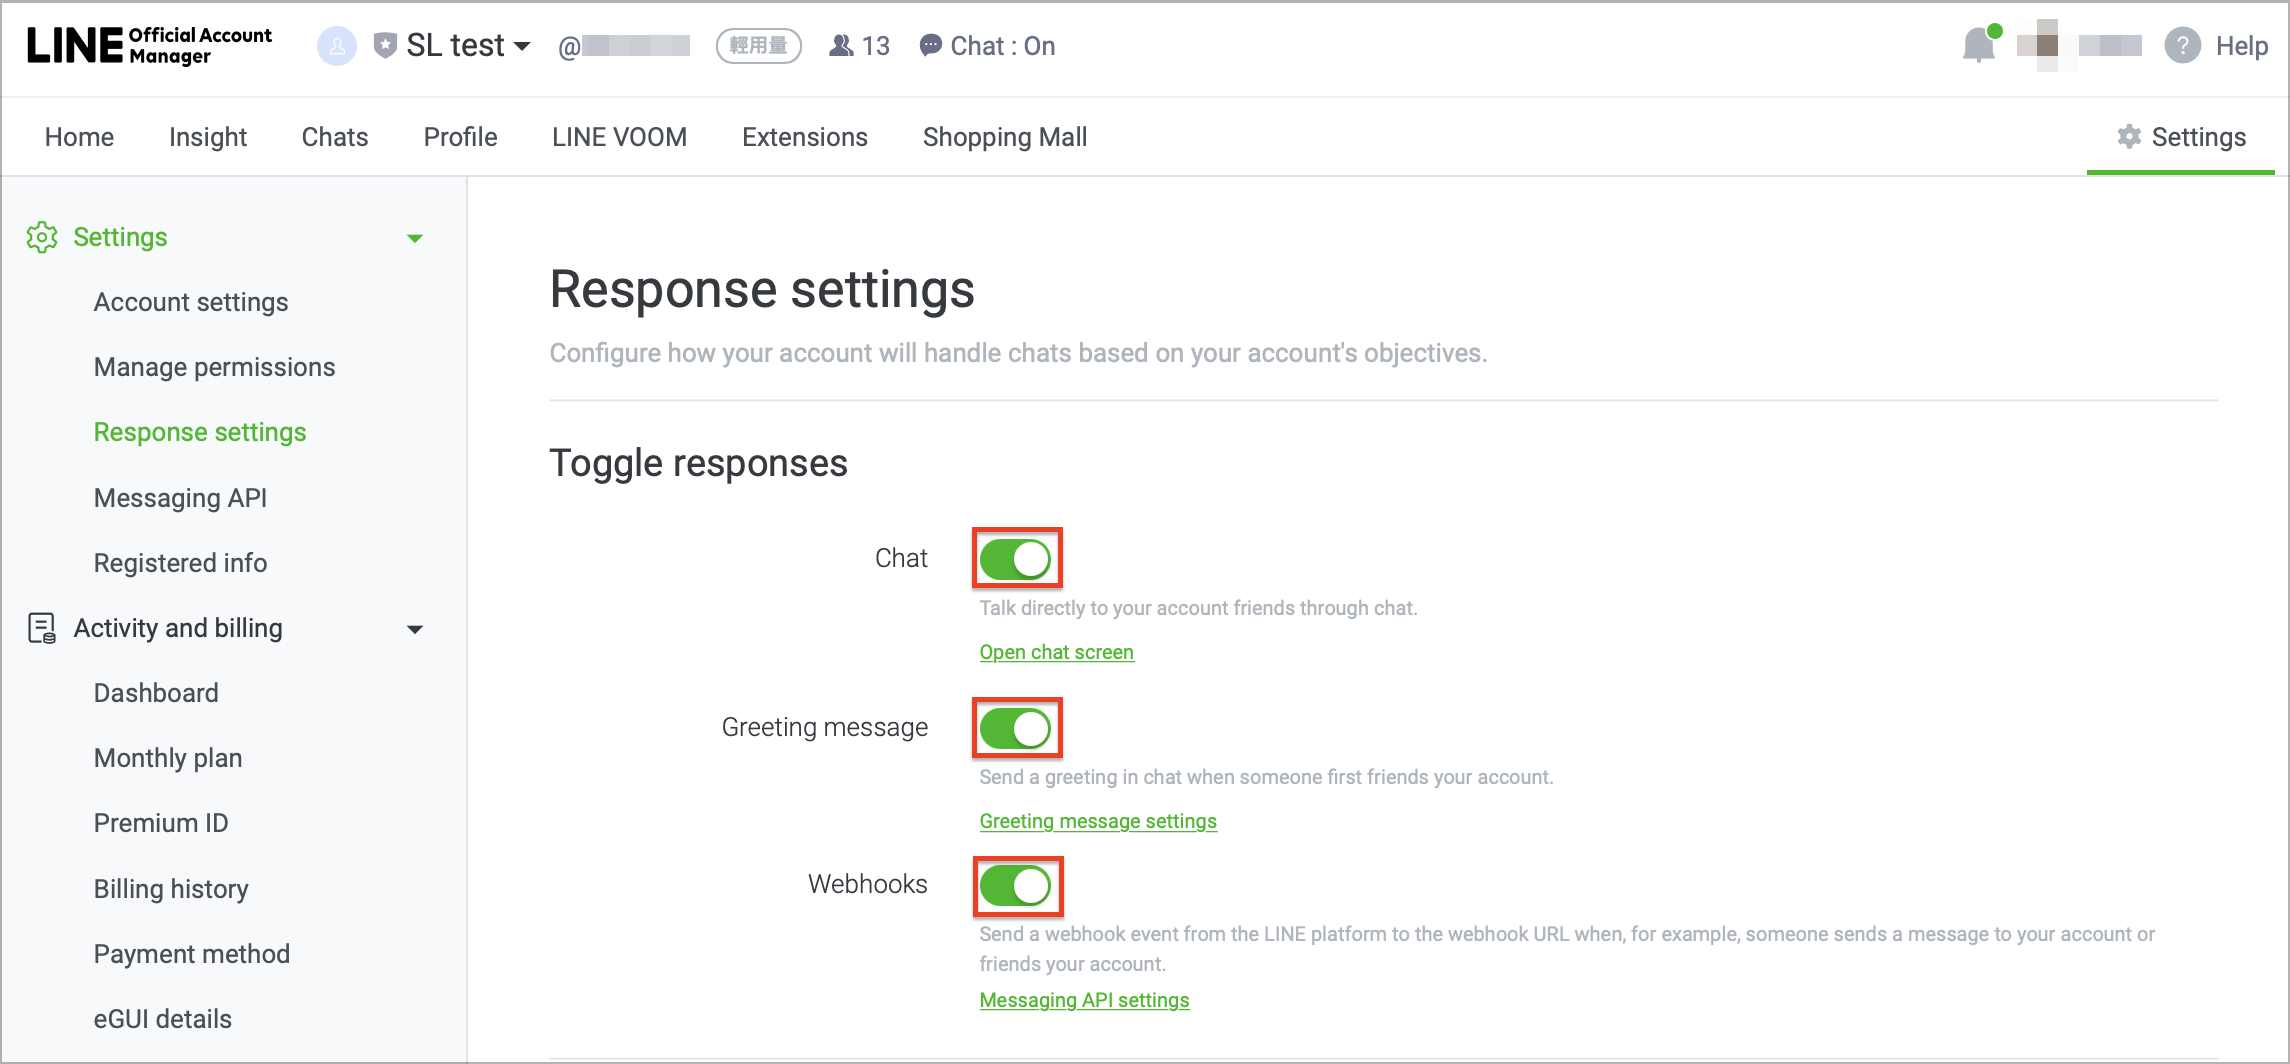Open the notifications bell icon

pos(1980,45)
